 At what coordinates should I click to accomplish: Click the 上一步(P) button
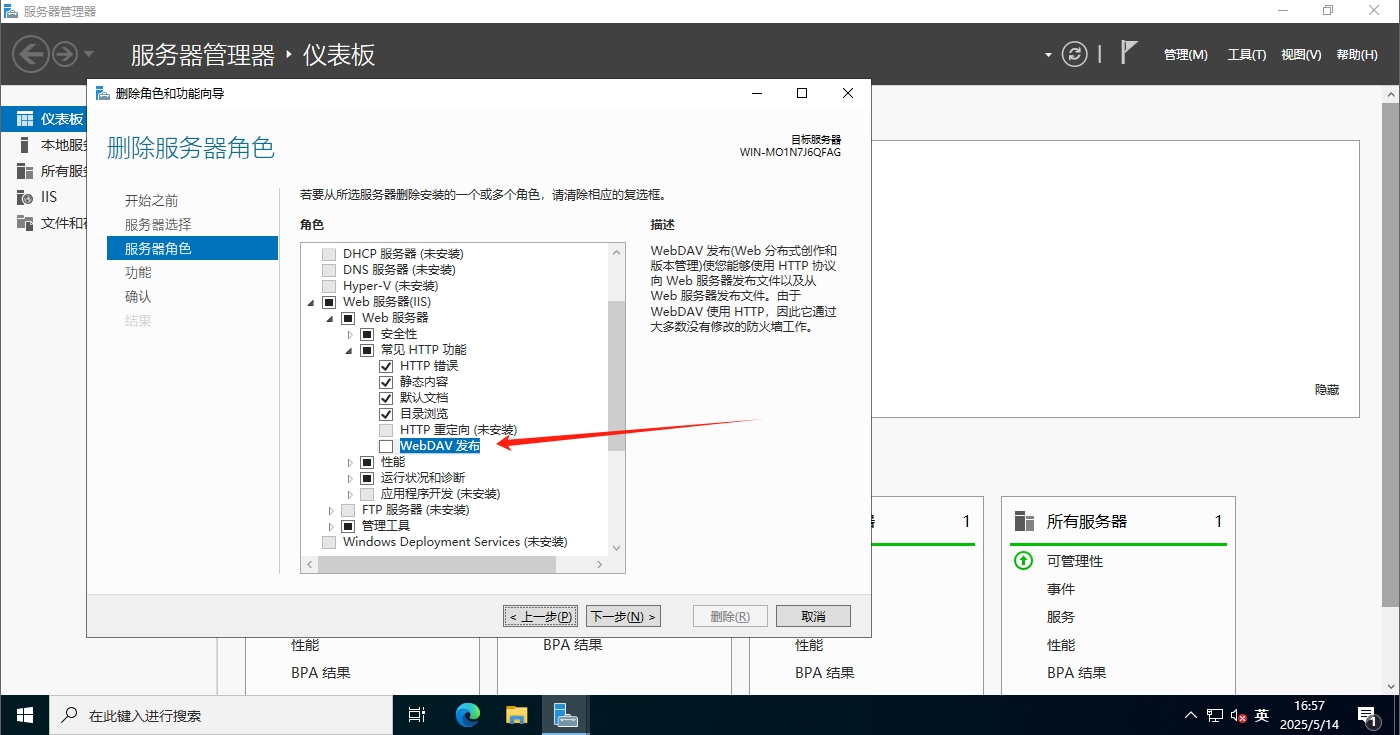click(x=541, y=616)
